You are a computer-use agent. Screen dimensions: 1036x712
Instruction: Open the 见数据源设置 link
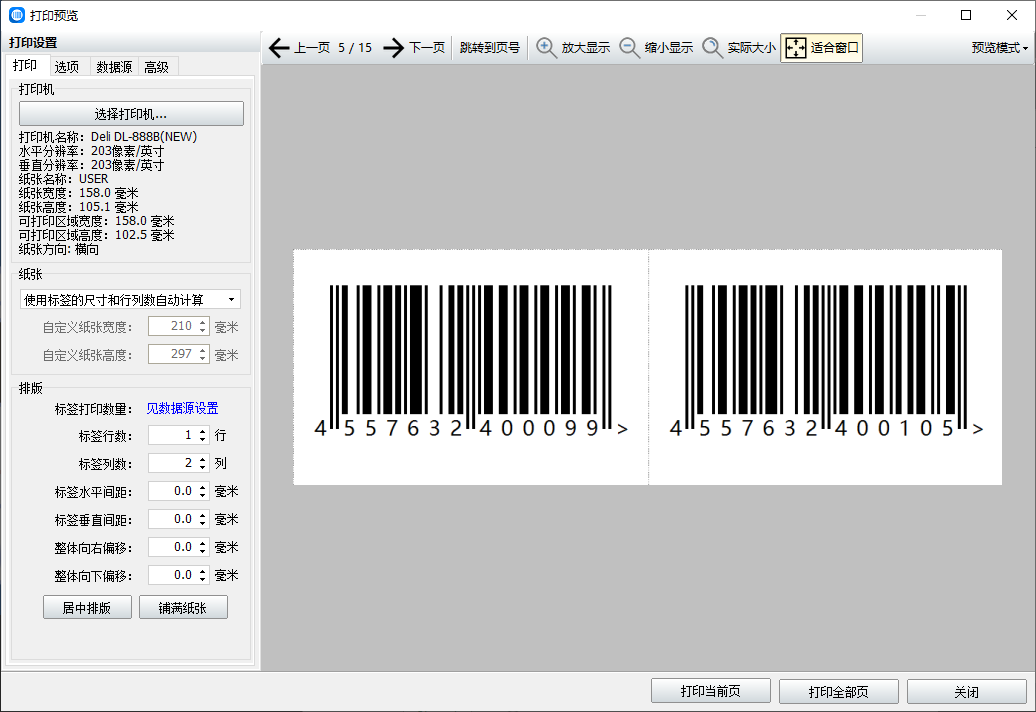[182, 408]
